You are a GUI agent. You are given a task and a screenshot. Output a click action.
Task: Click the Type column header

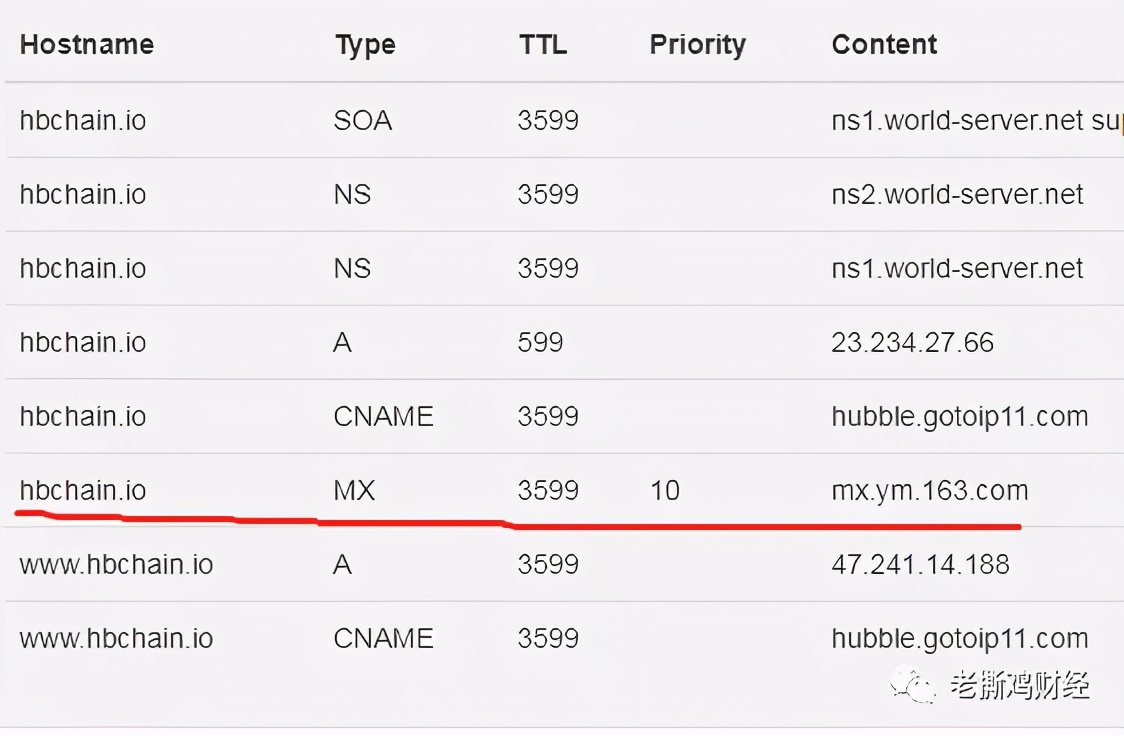[366, 45]
